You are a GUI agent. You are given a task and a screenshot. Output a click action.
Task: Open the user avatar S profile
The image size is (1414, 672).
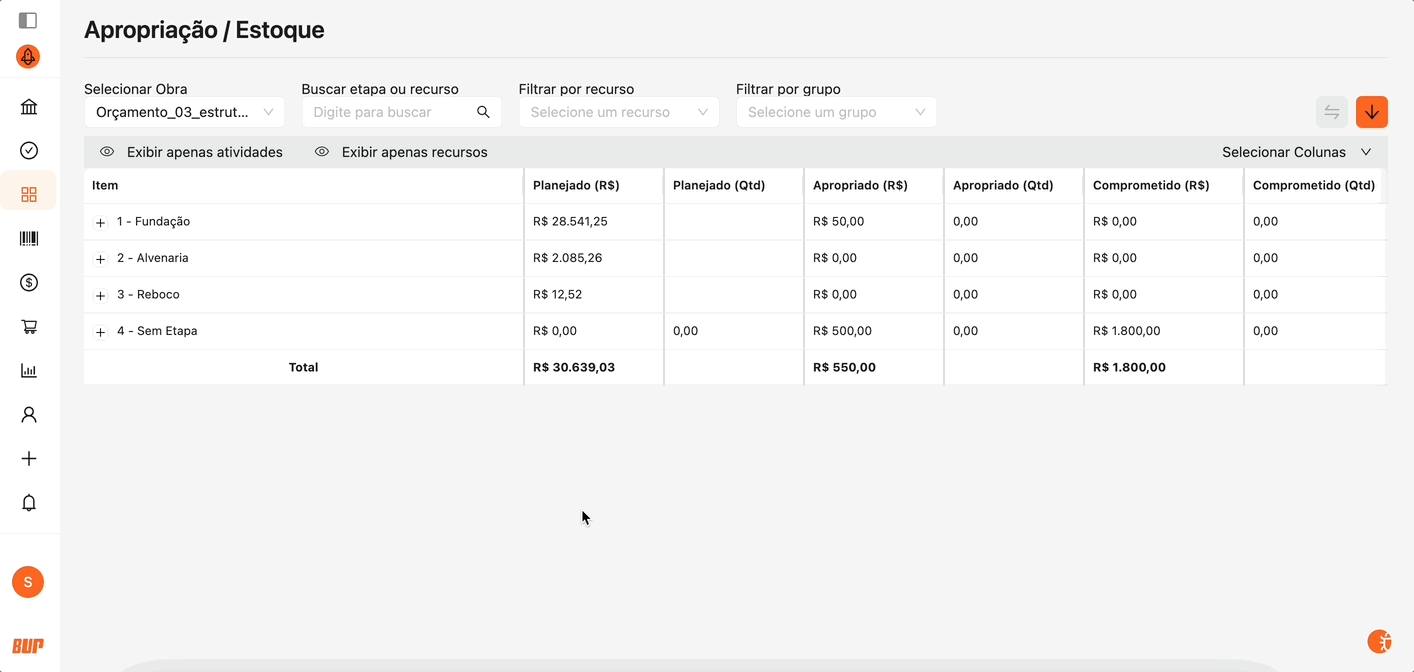pyautogui.click(x=28, y=582)
